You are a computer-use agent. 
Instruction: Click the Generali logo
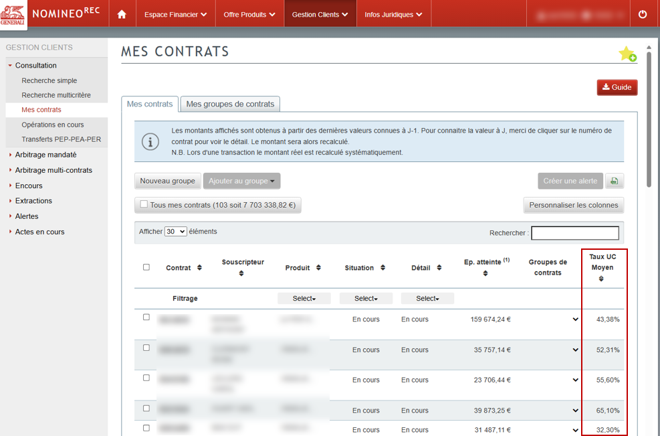tap(14, 15)
